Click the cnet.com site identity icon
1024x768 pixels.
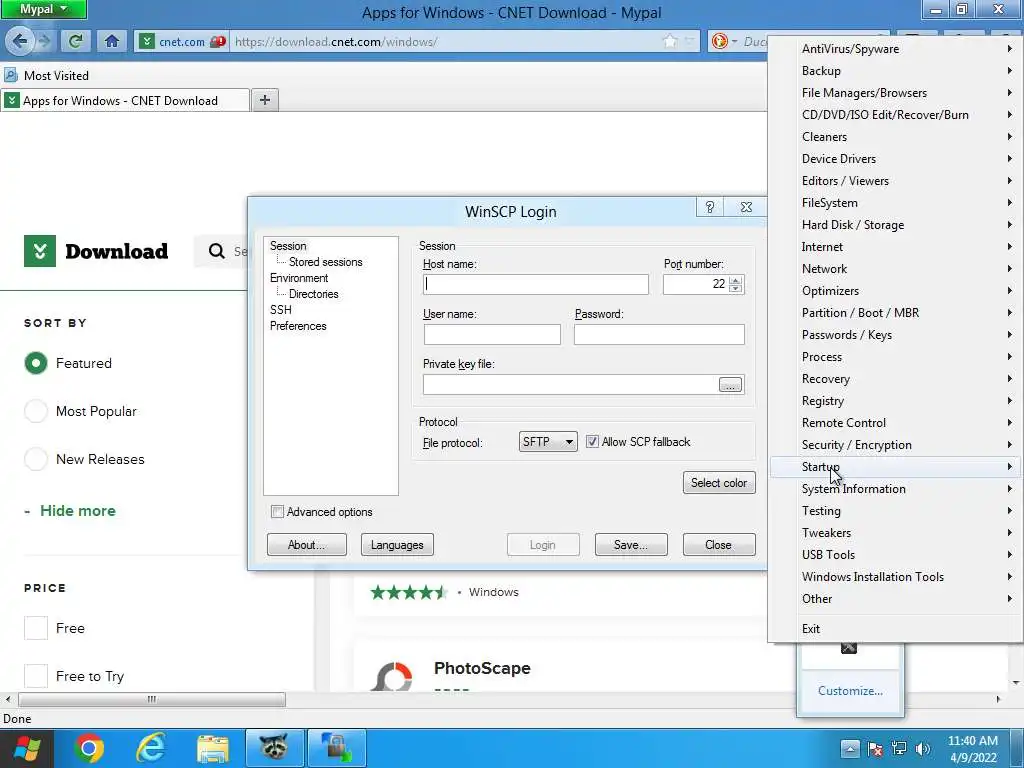click(147, 41)
